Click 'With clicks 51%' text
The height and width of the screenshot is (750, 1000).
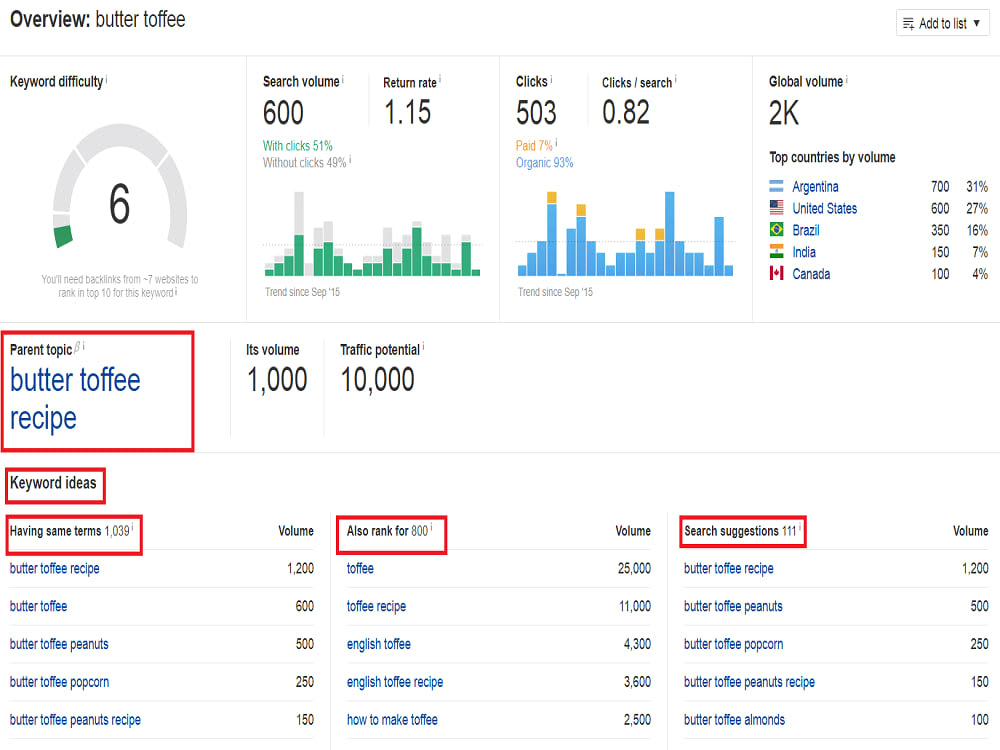(297, 145)
